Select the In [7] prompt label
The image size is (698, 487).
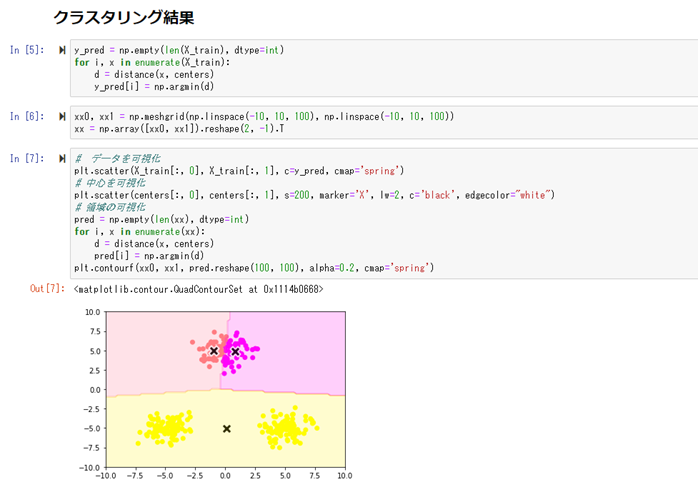pos(27,158)
